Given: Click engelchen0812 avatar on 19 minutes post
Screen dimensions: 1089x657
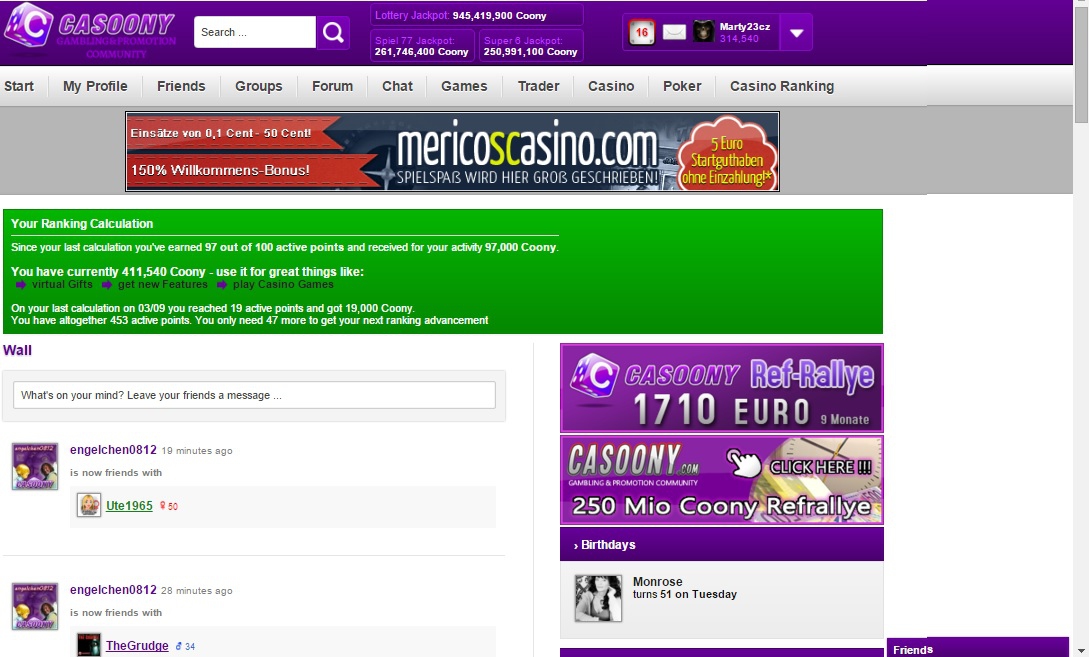Looking at the screenshot, I should tap(35, 466).
